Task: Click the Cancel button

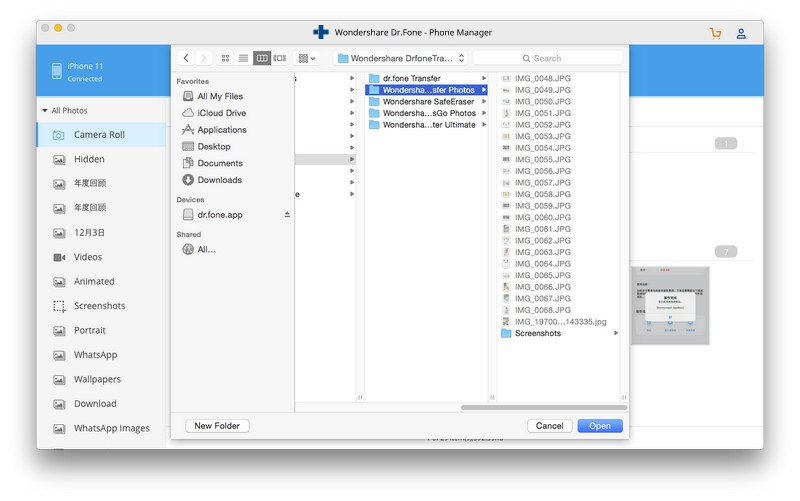Action: point(549,426)
